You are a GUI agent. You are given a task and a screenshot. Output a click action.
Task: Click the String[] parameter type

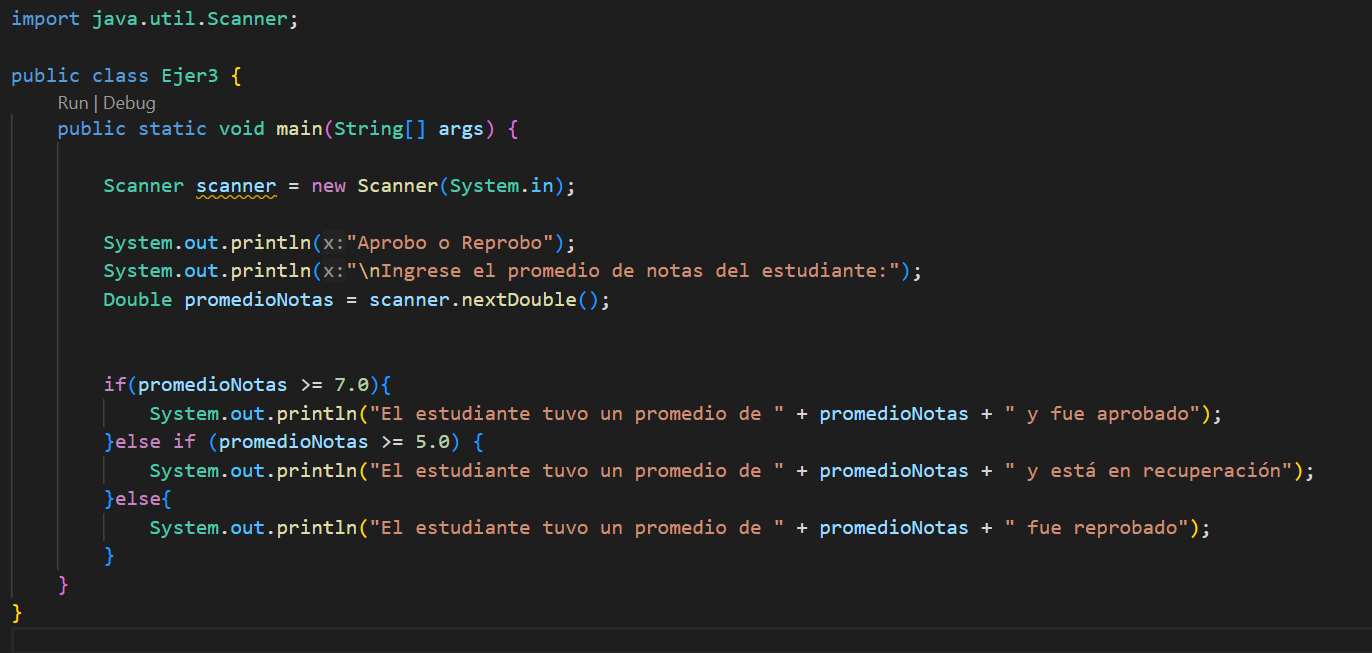(380, 129)
